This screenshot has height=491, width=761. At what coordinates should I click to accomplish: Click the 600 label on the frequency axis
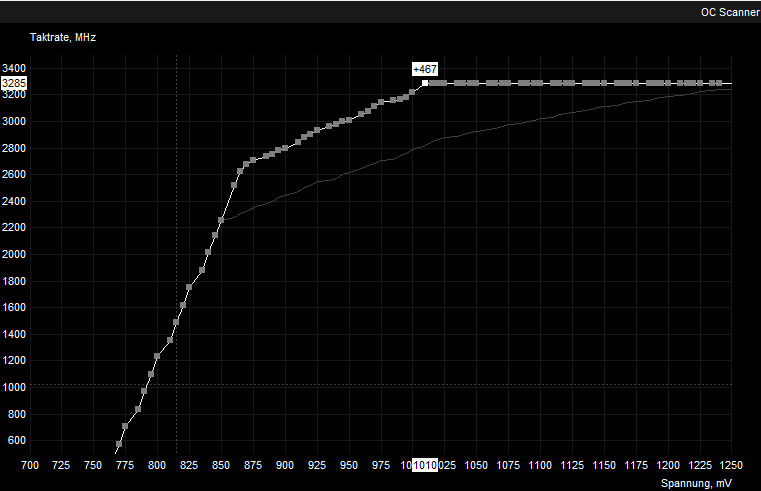(17, 441)
